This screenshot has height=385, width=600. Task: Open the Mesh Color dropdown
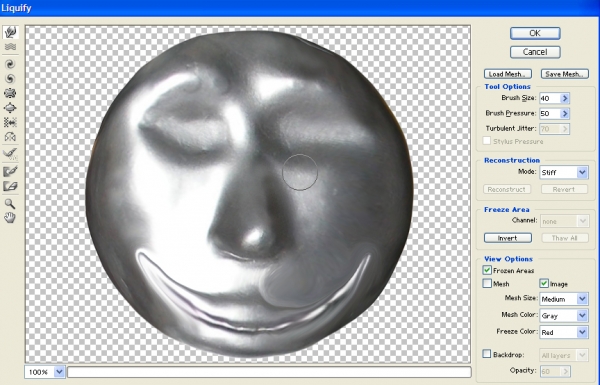click(x=582, y=316)
